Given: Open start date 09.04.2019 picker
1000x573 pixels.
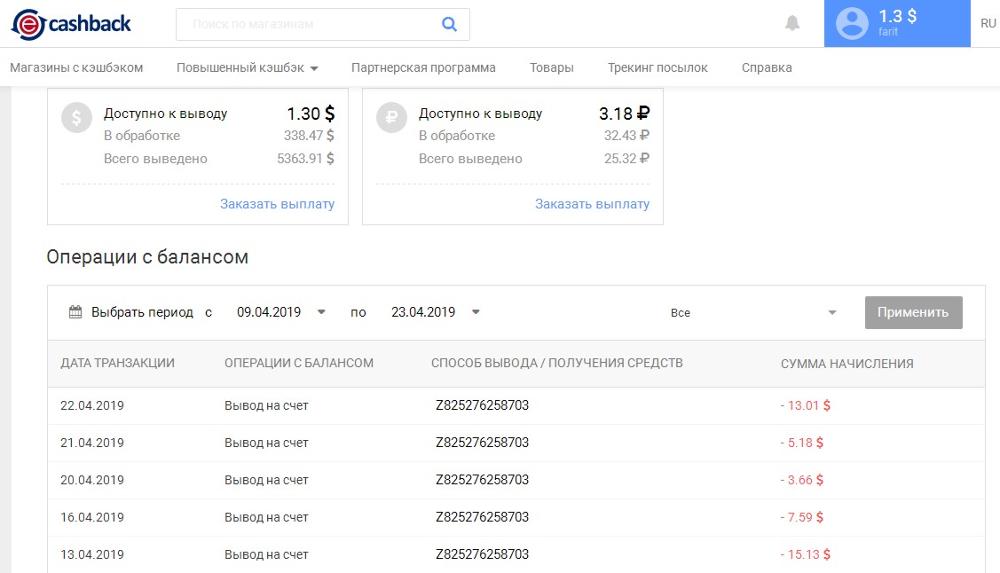Looking at the screenshot, I should pyautogui.click(x=281, y=312).
